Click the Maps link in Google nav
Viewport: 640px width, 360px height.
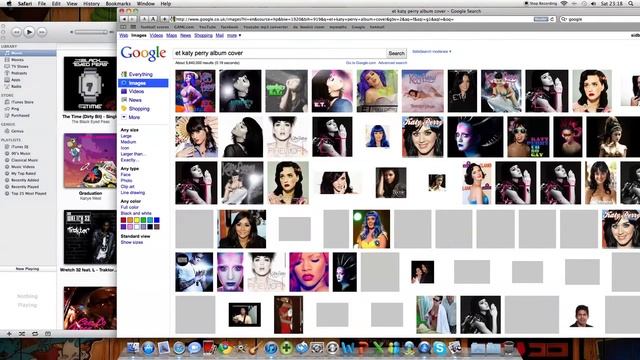pyautogui.click(x=171, y=36)
